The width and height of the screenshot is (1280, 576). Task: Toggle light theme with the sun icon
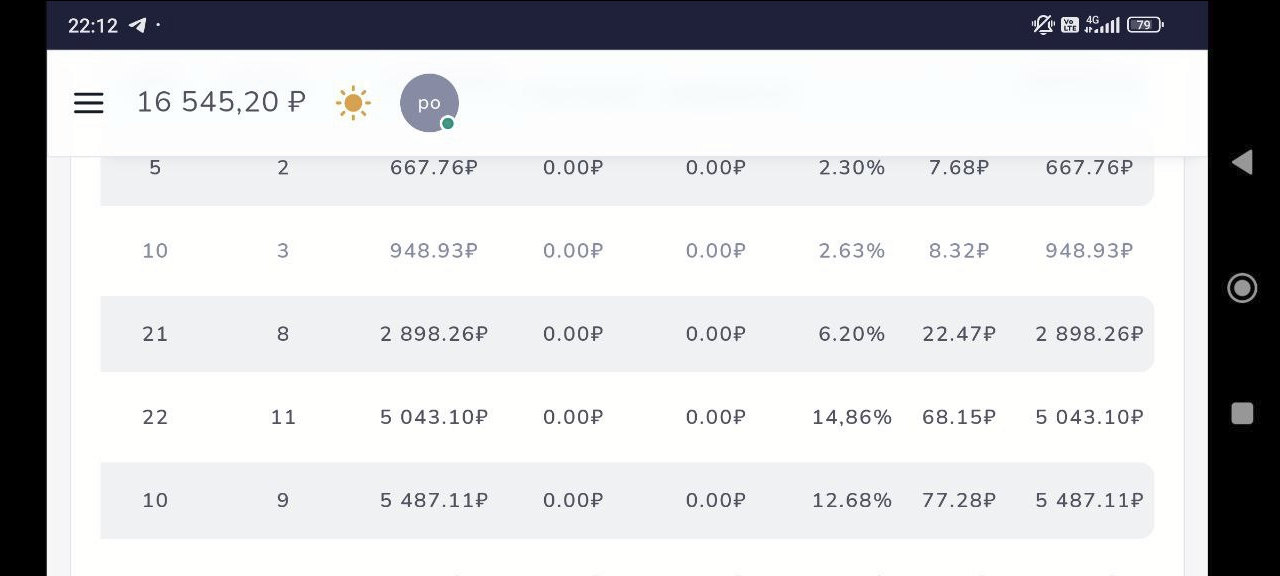[353, 103]
